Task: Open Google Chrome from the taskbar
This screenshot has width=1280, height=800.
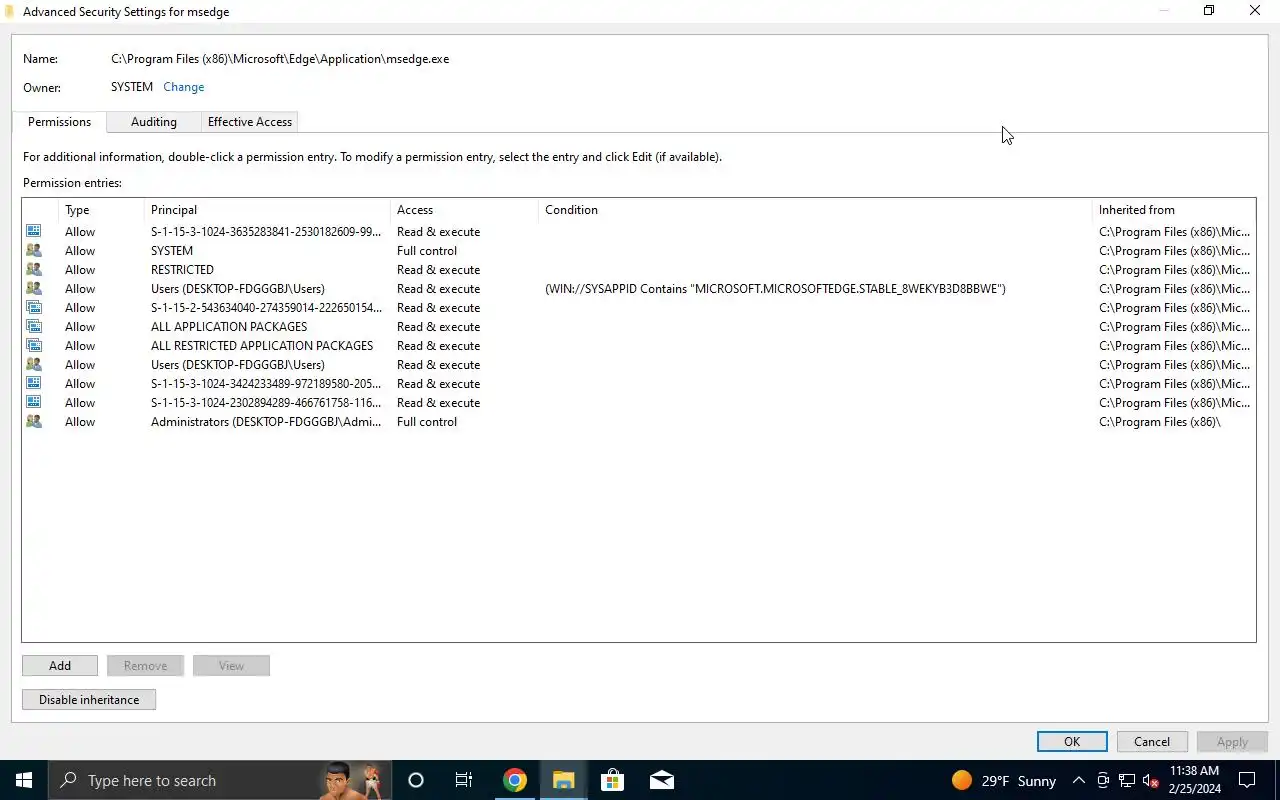Action: 515,780
